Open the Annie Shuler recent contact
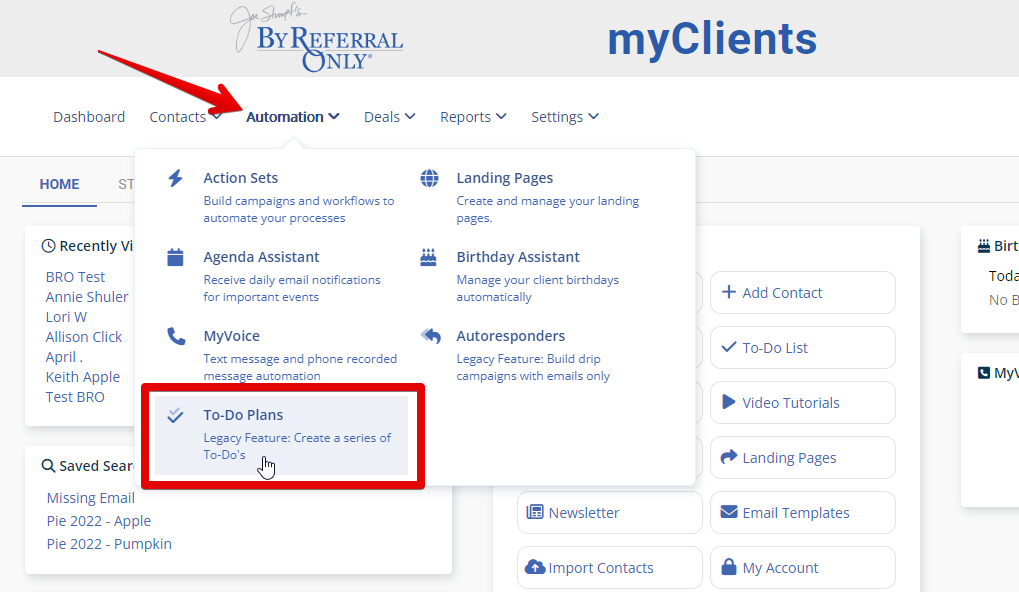This screenshot has height=592, width=1019. point(87,297)
